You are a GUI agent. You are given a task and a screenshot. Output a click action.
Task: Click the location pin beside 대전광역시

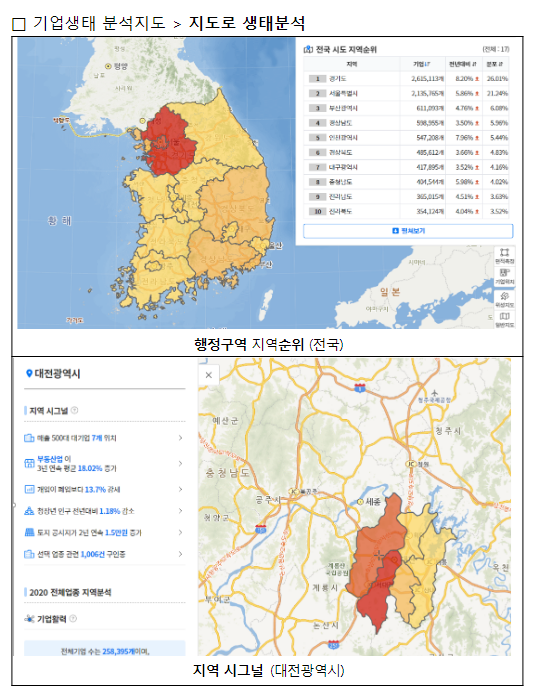(29, 373)
